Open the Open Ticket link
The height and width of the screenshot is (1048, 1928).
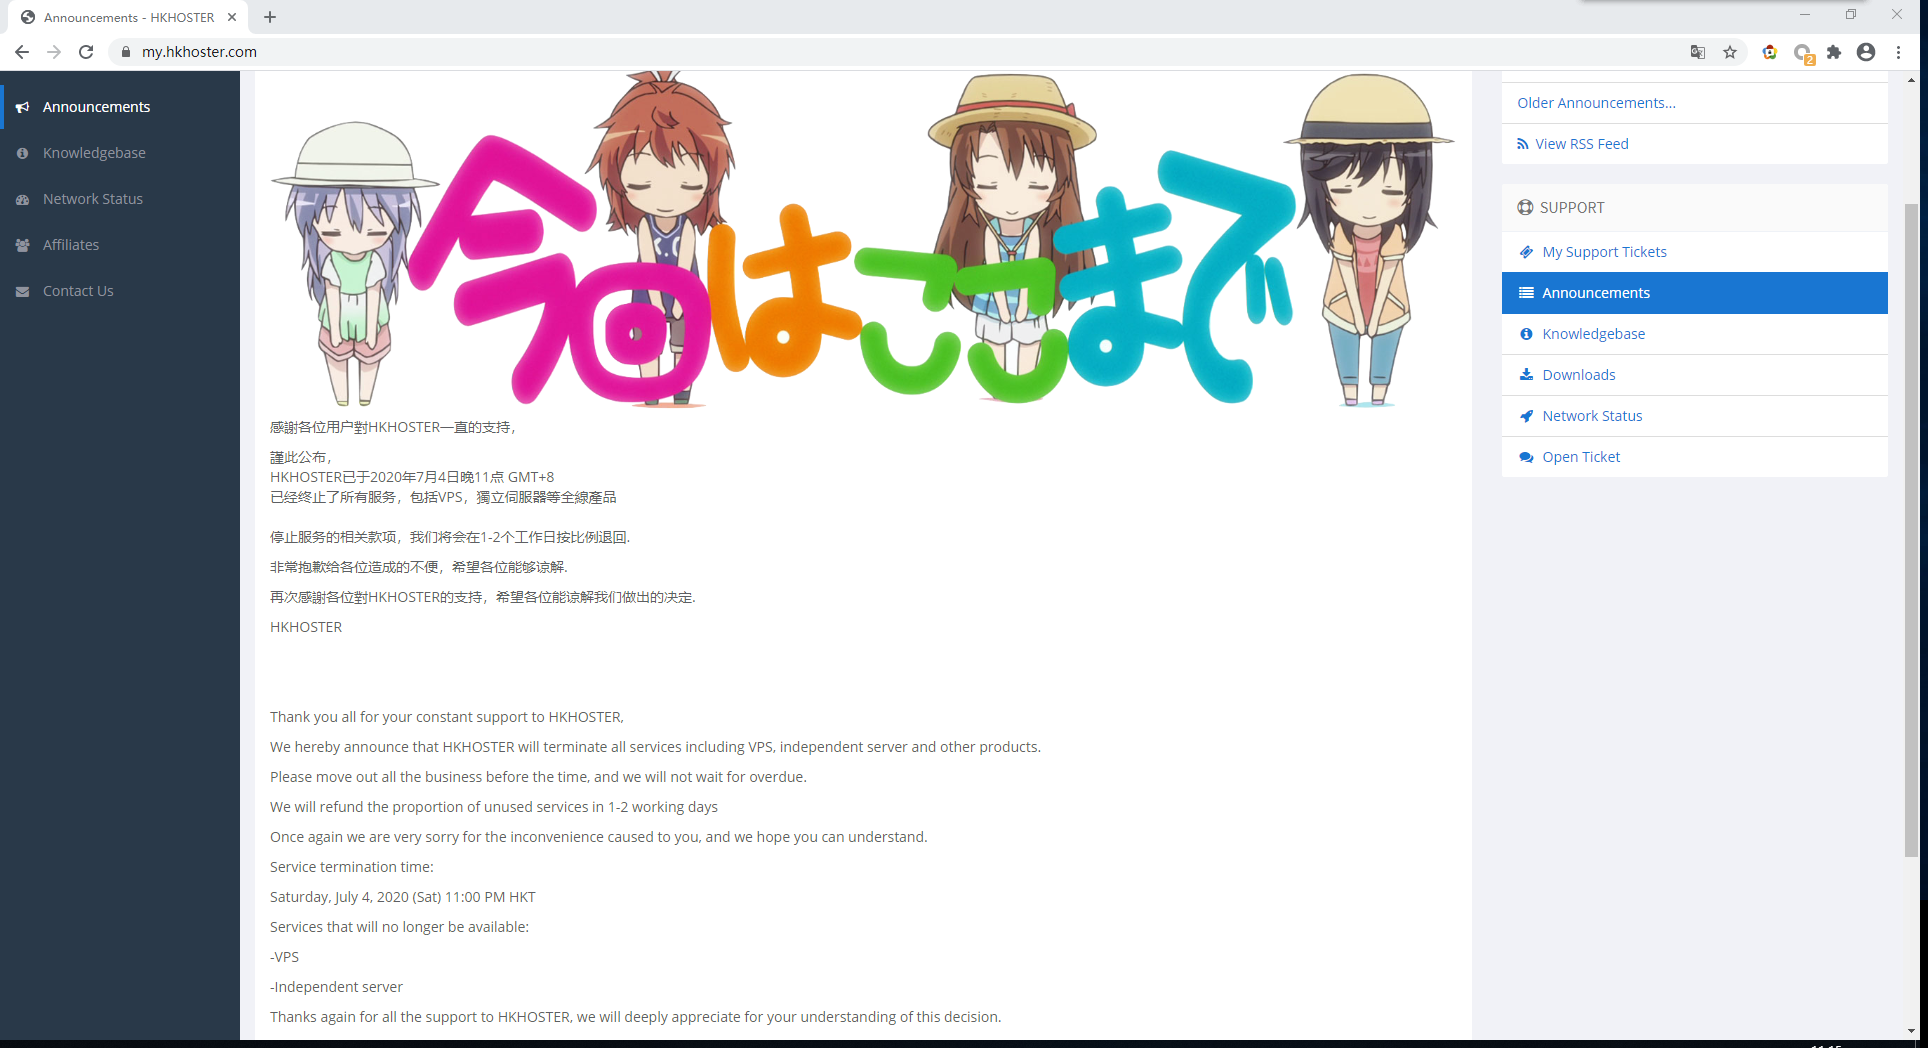(x=1695, y=457)
